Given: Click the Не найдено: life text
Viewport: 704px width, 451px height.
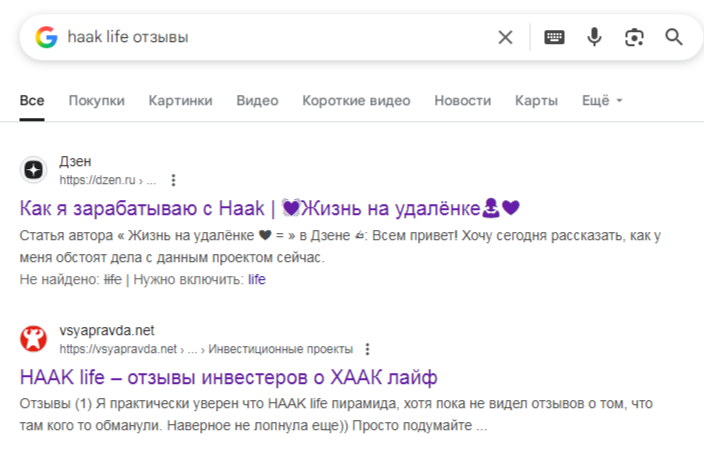Looking at the screenshot, I should 70,279.
